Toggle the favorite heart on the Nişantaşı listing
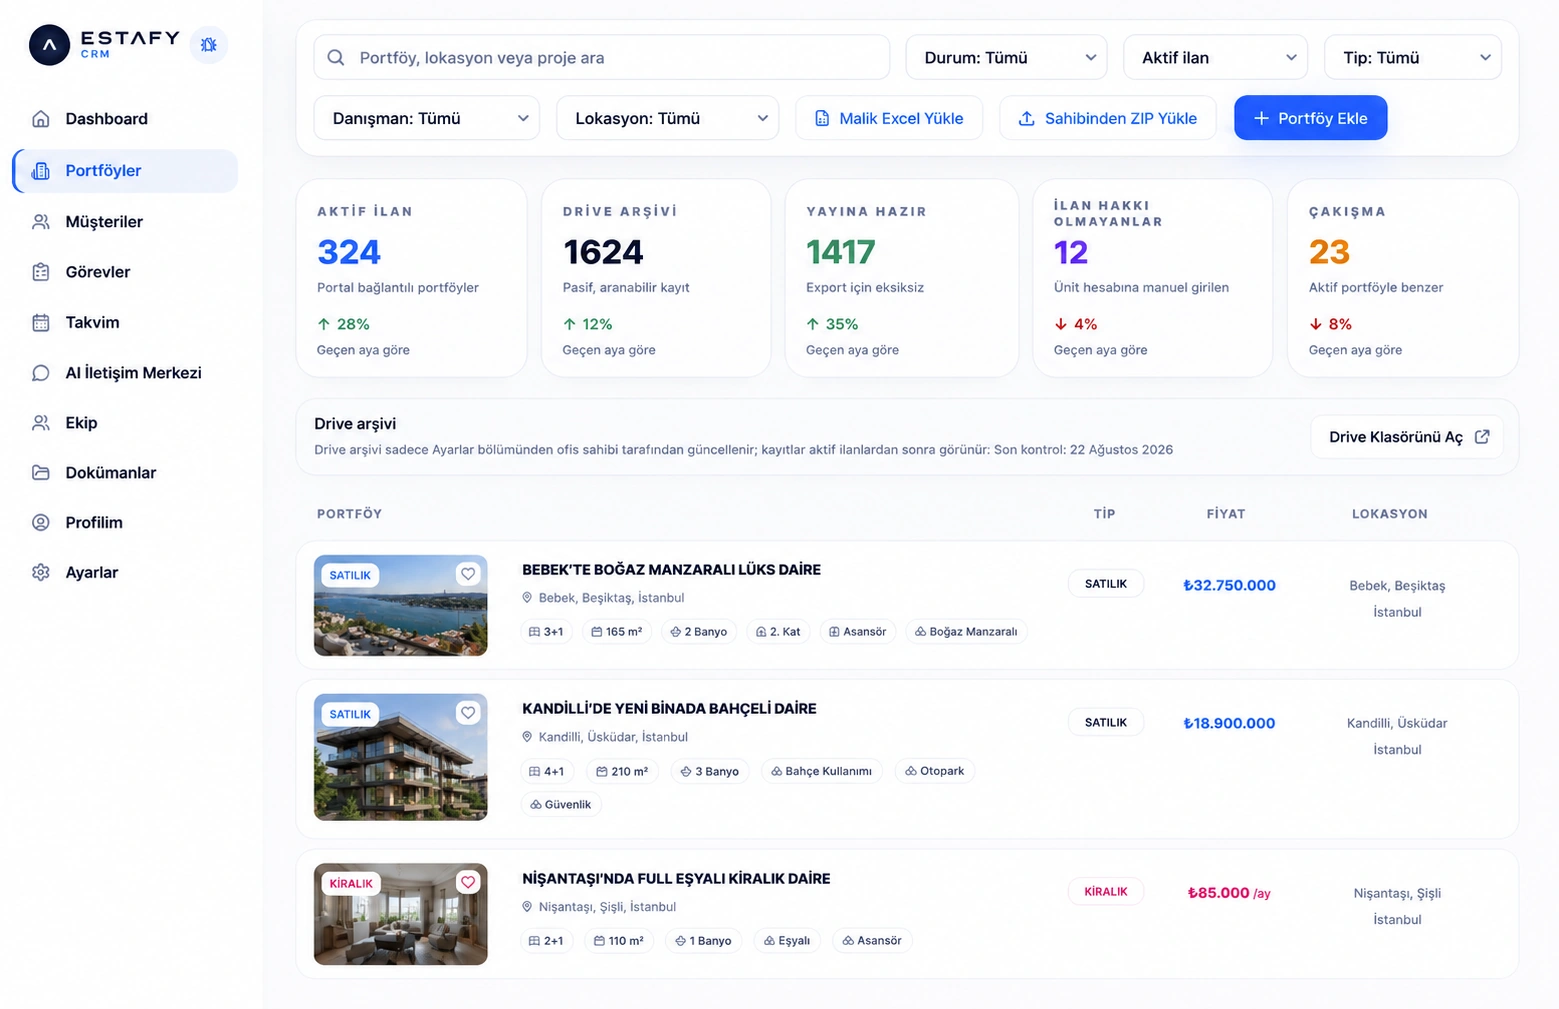1559x1009 pixels. (468, 882)
